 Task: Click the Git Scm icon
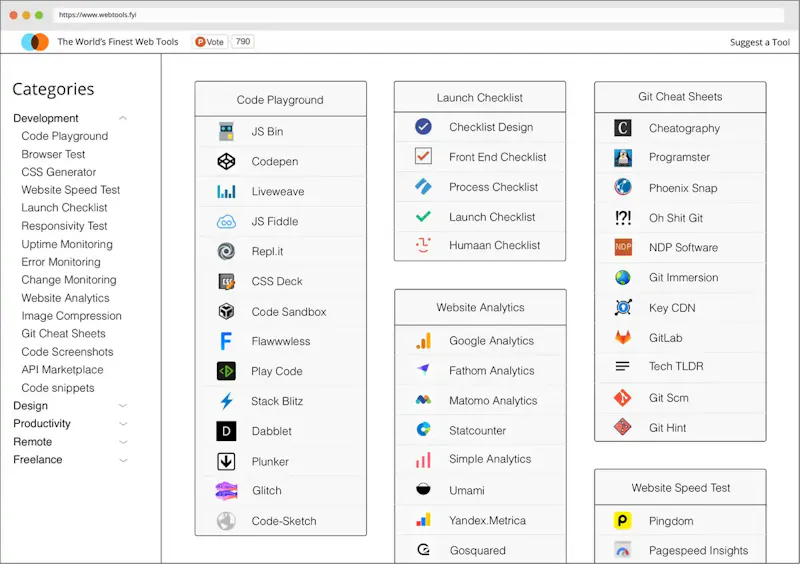point(622,398)
